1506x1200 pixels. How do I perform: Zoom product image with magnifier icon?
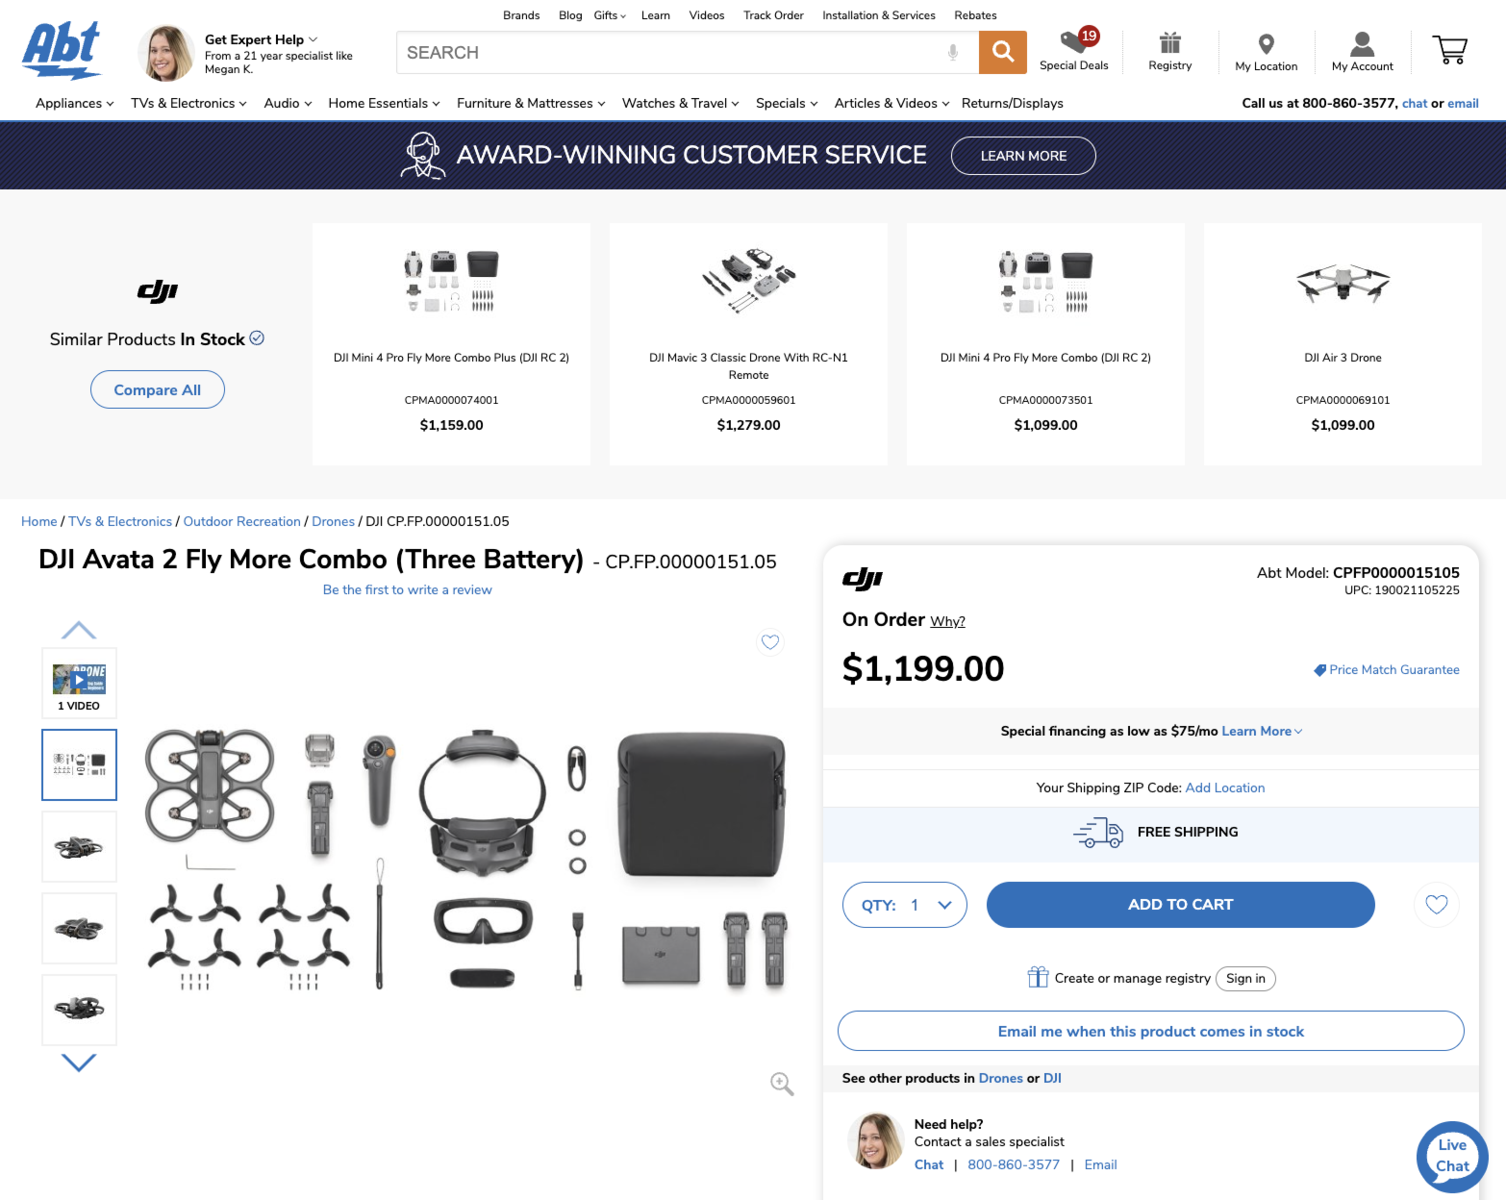tap(782, 1084)
